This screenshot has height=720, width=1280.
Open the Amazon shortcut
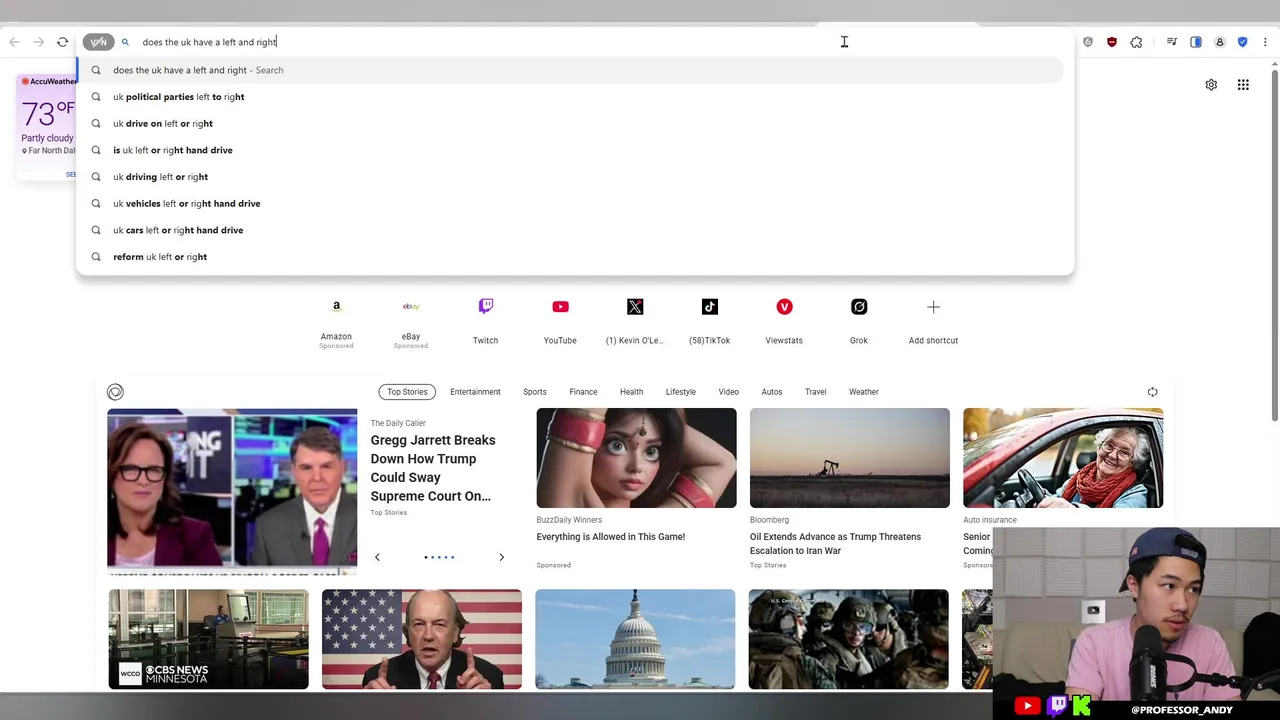(336, 320)
